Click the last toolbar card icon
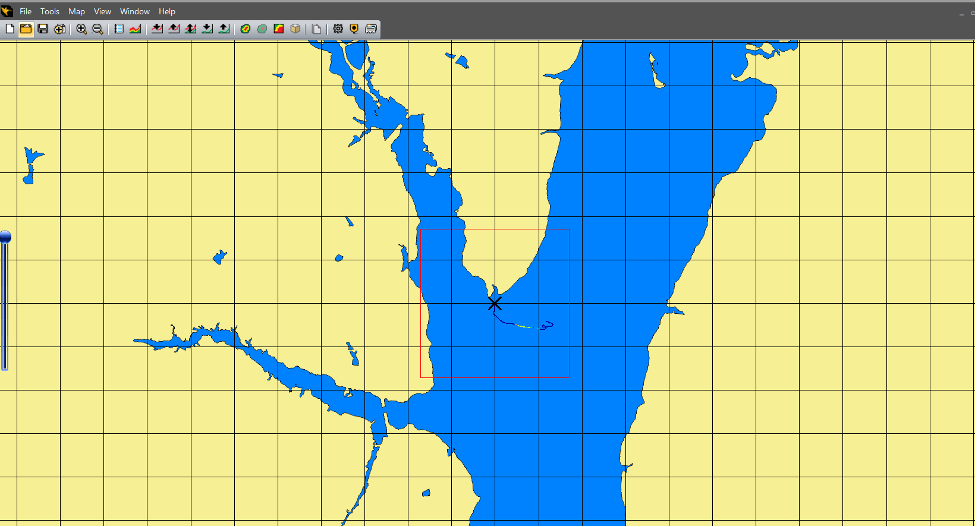This screenshot has width=977, height=527. coord(371,29)
